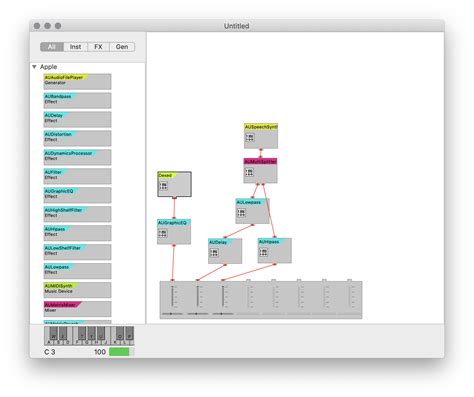474x397 pixels.
Task: Open the Dexed node's editor icon
Action: pyautogui.click(x=163, y=186)
